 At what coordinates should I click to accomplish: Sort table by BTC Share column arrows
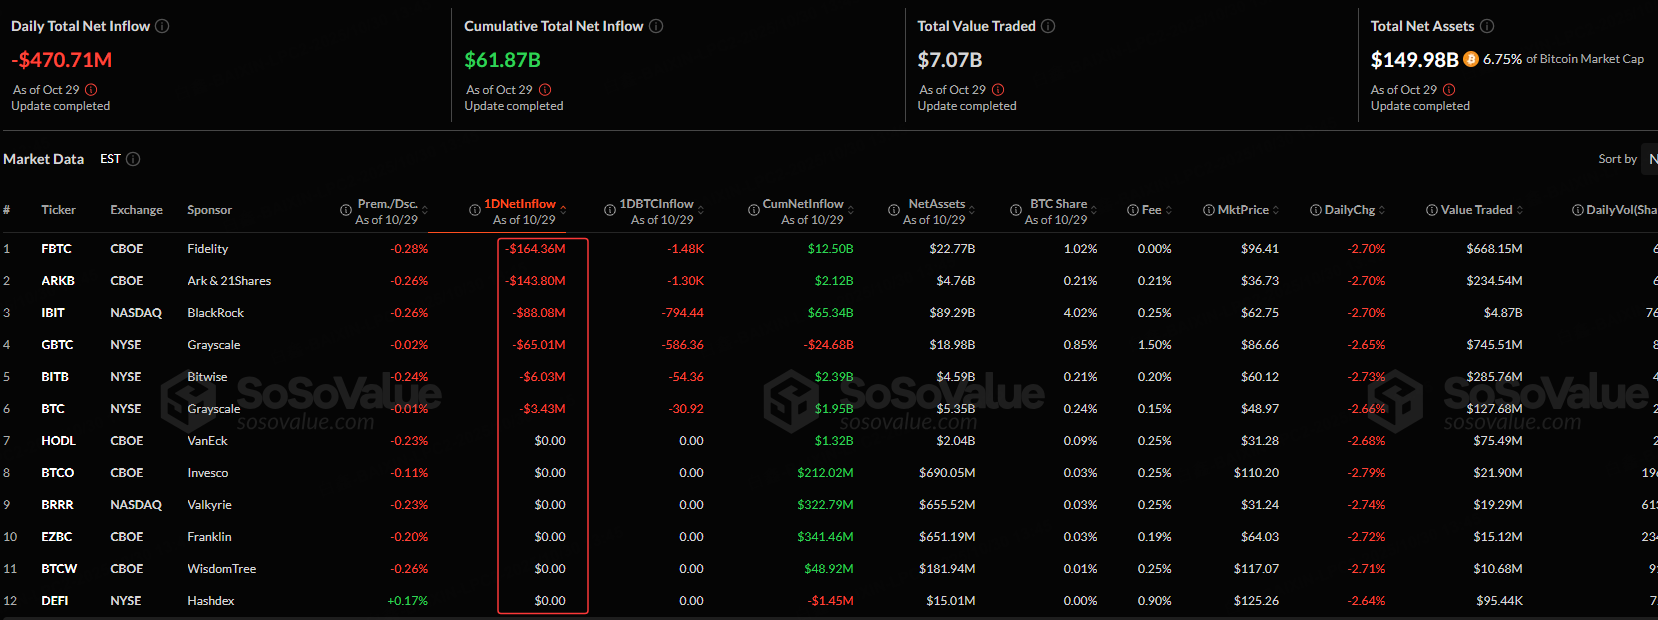pyautogui.click(x=1094, y=210)
